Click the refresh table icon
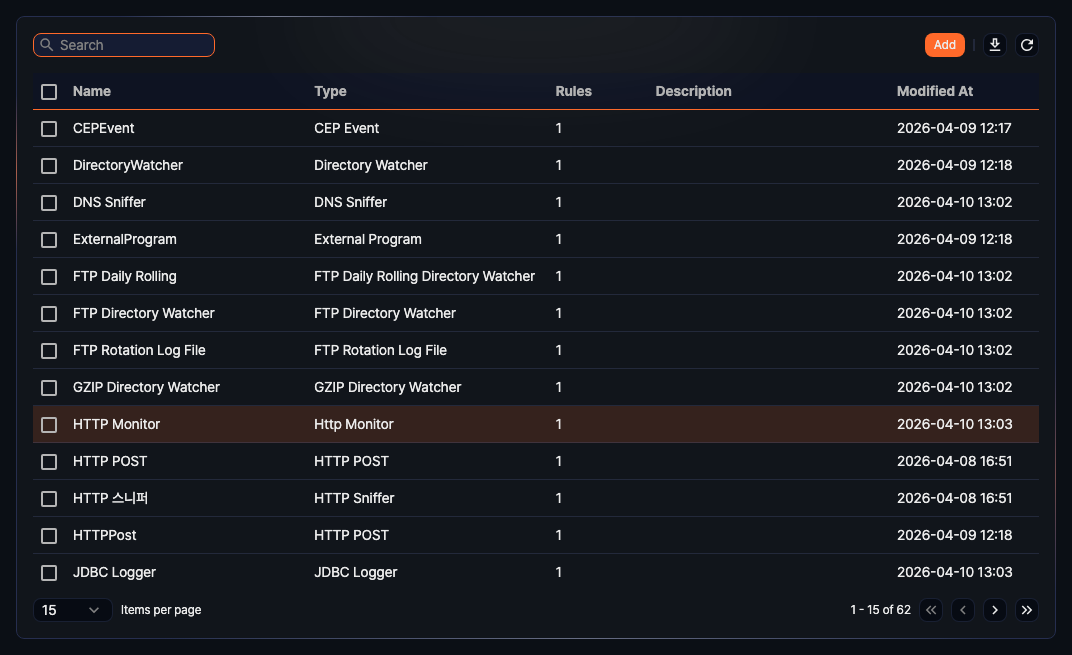The image size is (1072, 655). tap(1026, 45)
